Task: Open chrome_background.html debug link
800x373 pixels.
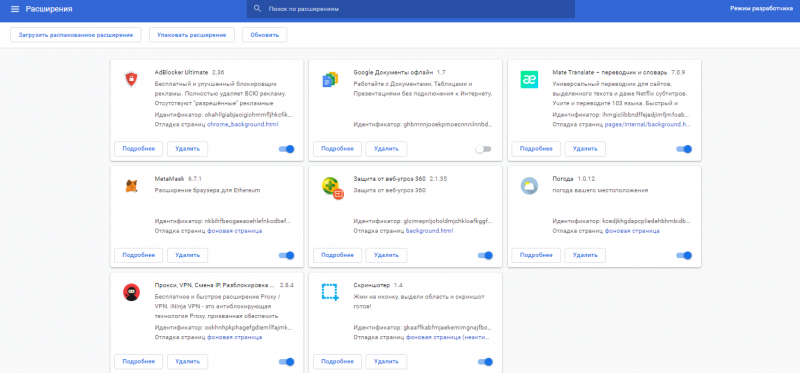Action: click(243, 124)
